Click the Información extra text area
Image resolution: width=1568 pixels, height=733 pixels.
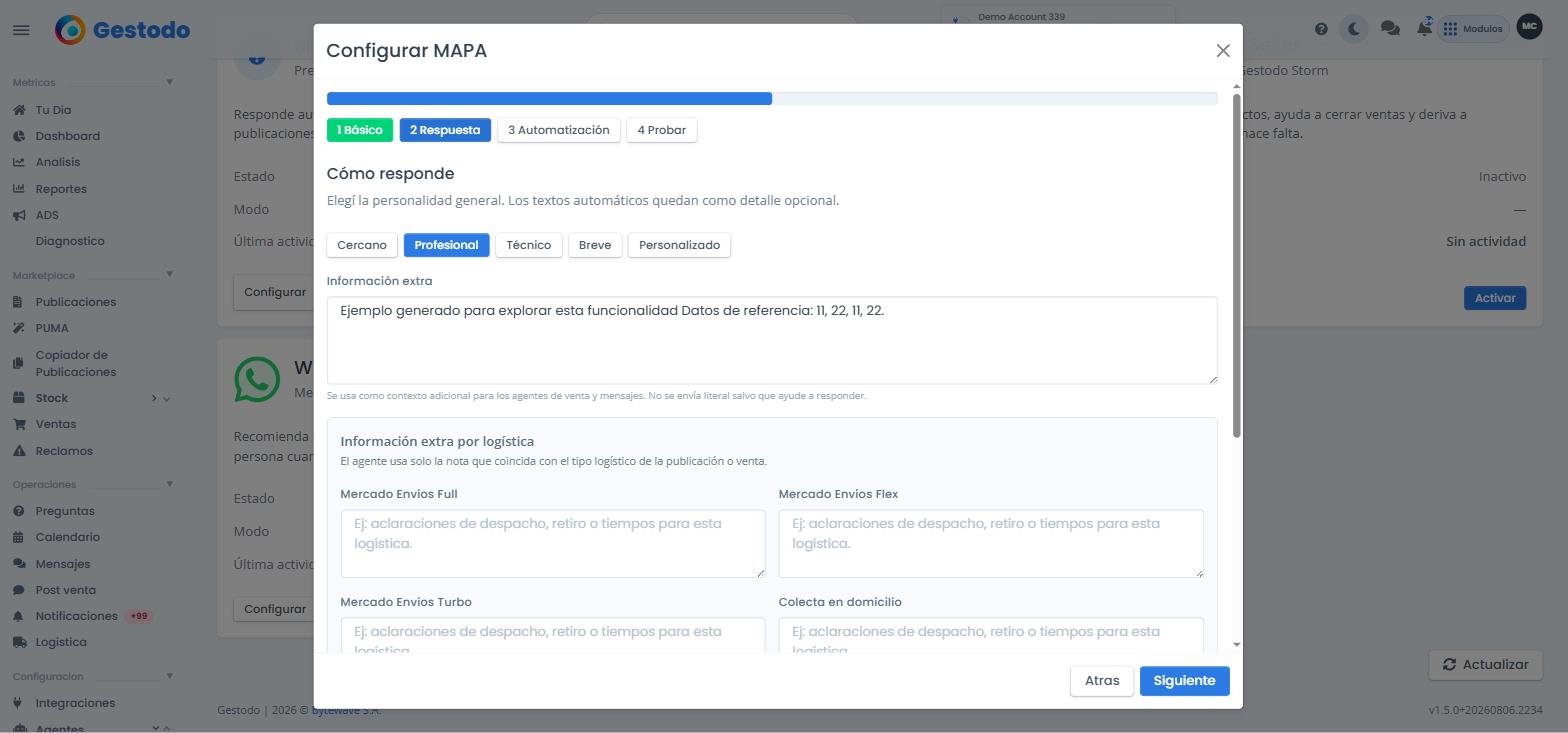(772, 340)
